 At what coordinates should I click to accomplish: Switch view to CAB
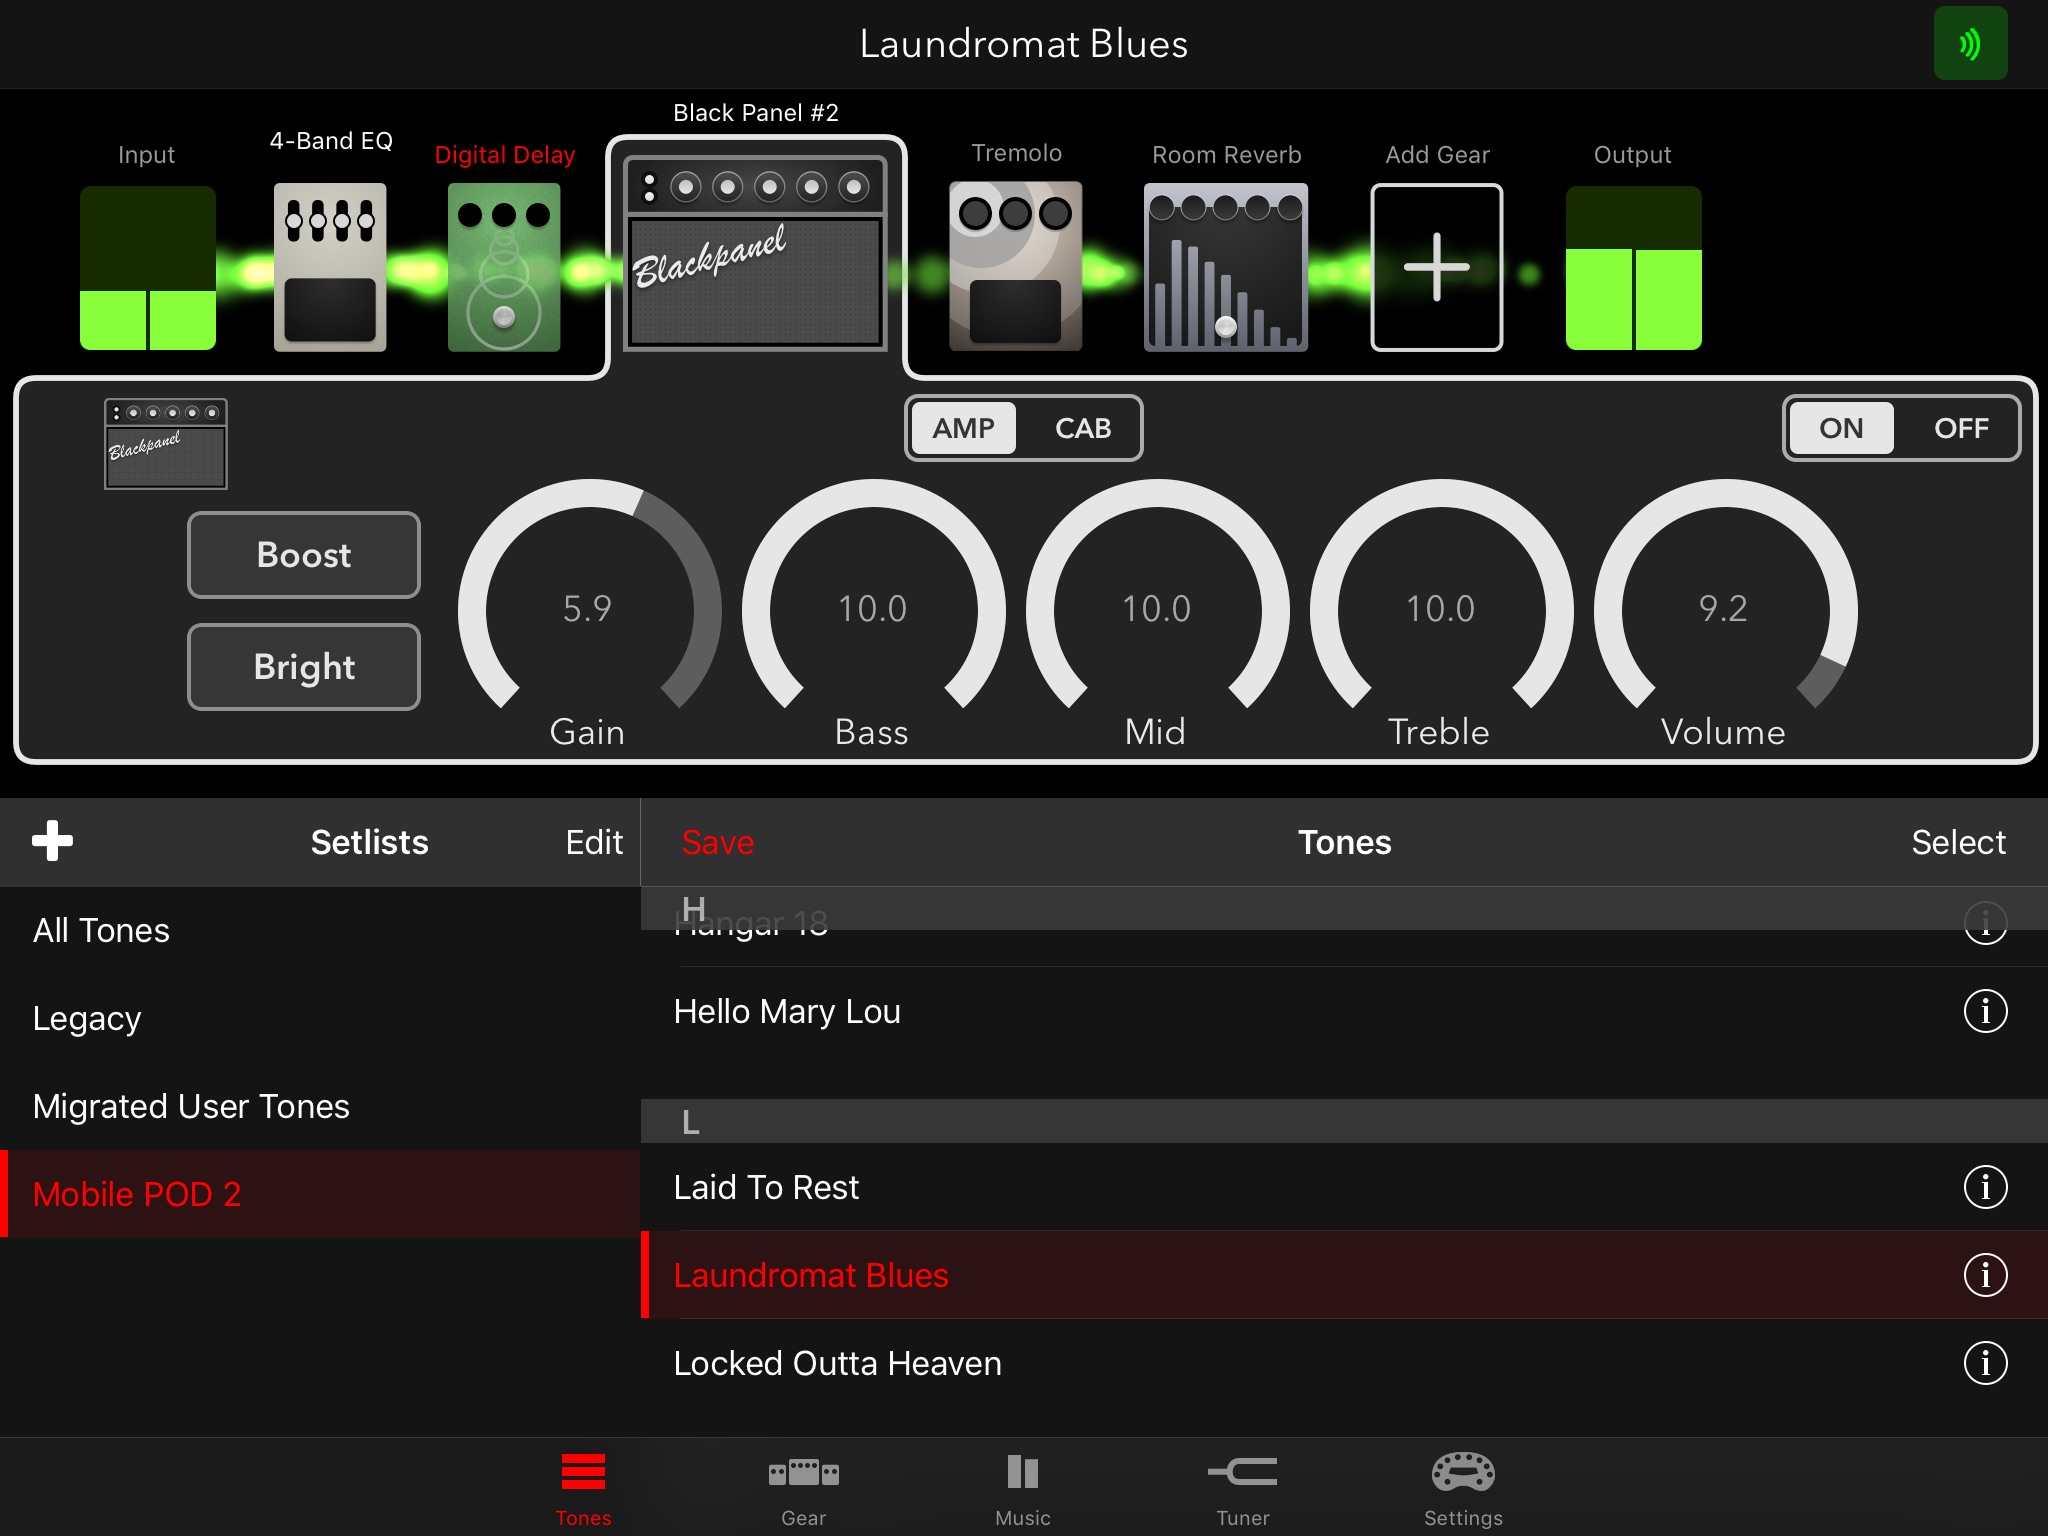(1082, 428)
